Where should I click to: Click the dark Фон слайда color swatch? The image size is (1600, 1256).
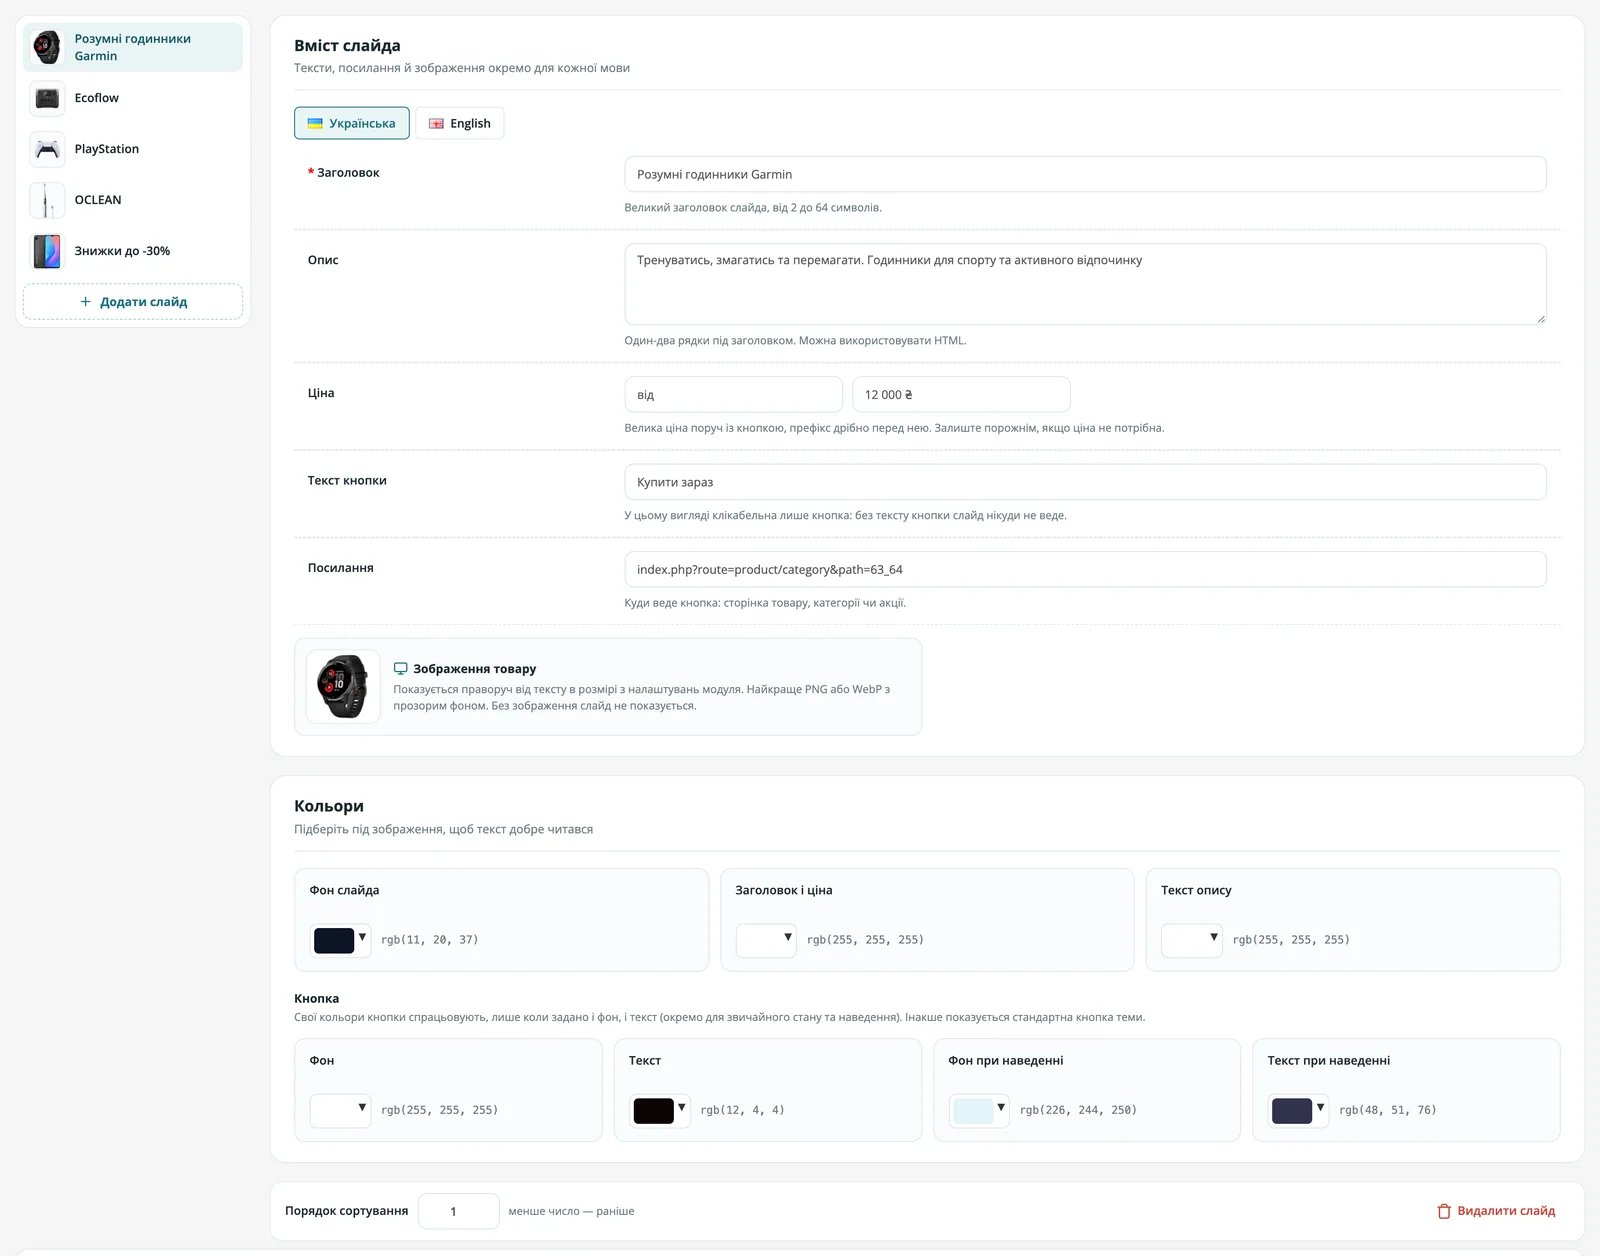[x=334, y=941]
